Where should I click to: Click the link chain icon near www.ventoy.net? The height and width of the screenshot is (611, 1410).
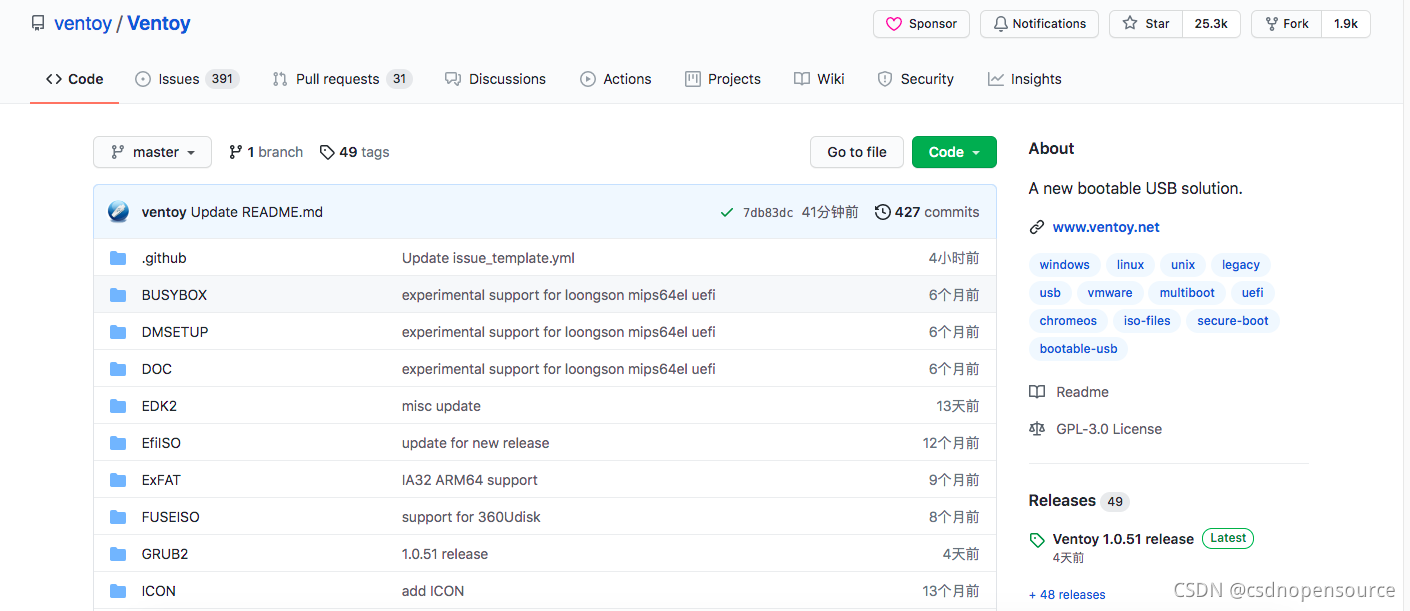(1037, 227)
